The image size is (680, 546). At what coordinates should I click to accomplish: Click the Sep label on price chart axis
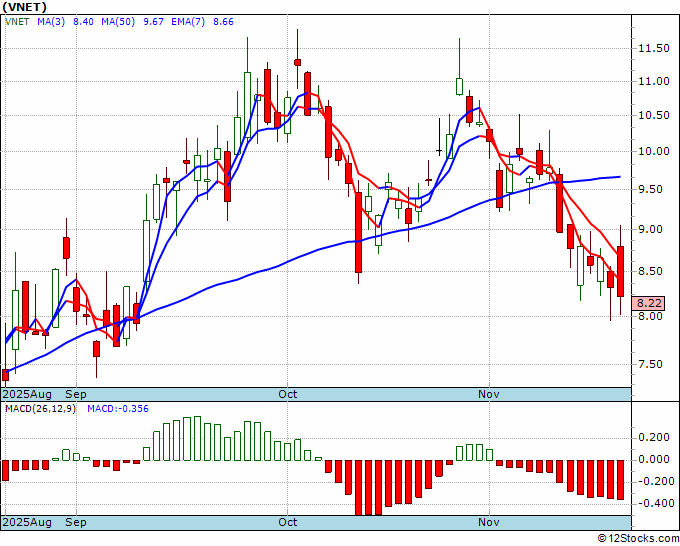click(76, 394)
